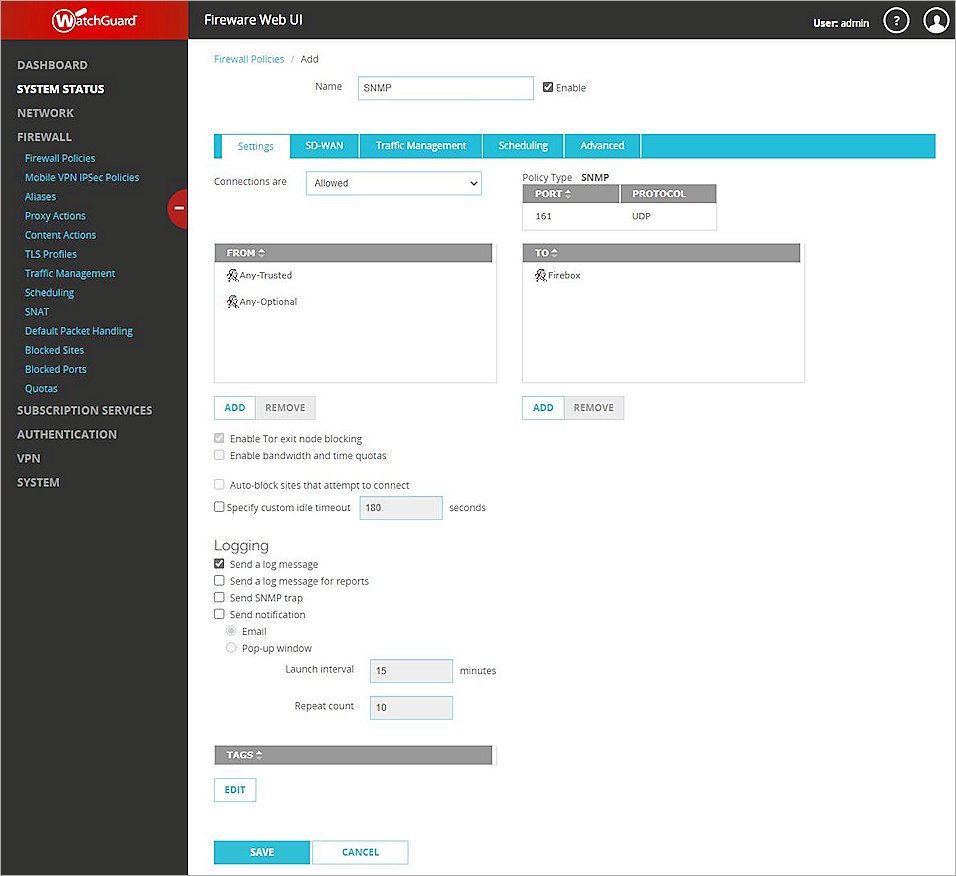Enable Send SNMP trap checkbox
This screenshot has width=956, height=876.
coord(220,598)
